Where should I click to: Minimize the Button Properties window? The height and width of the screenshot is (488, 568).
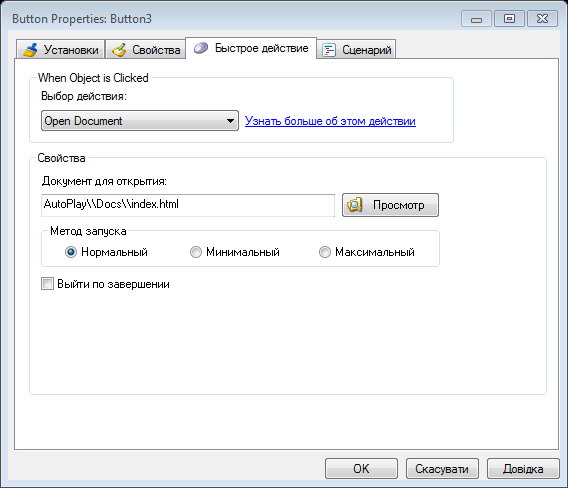[476, 19]
